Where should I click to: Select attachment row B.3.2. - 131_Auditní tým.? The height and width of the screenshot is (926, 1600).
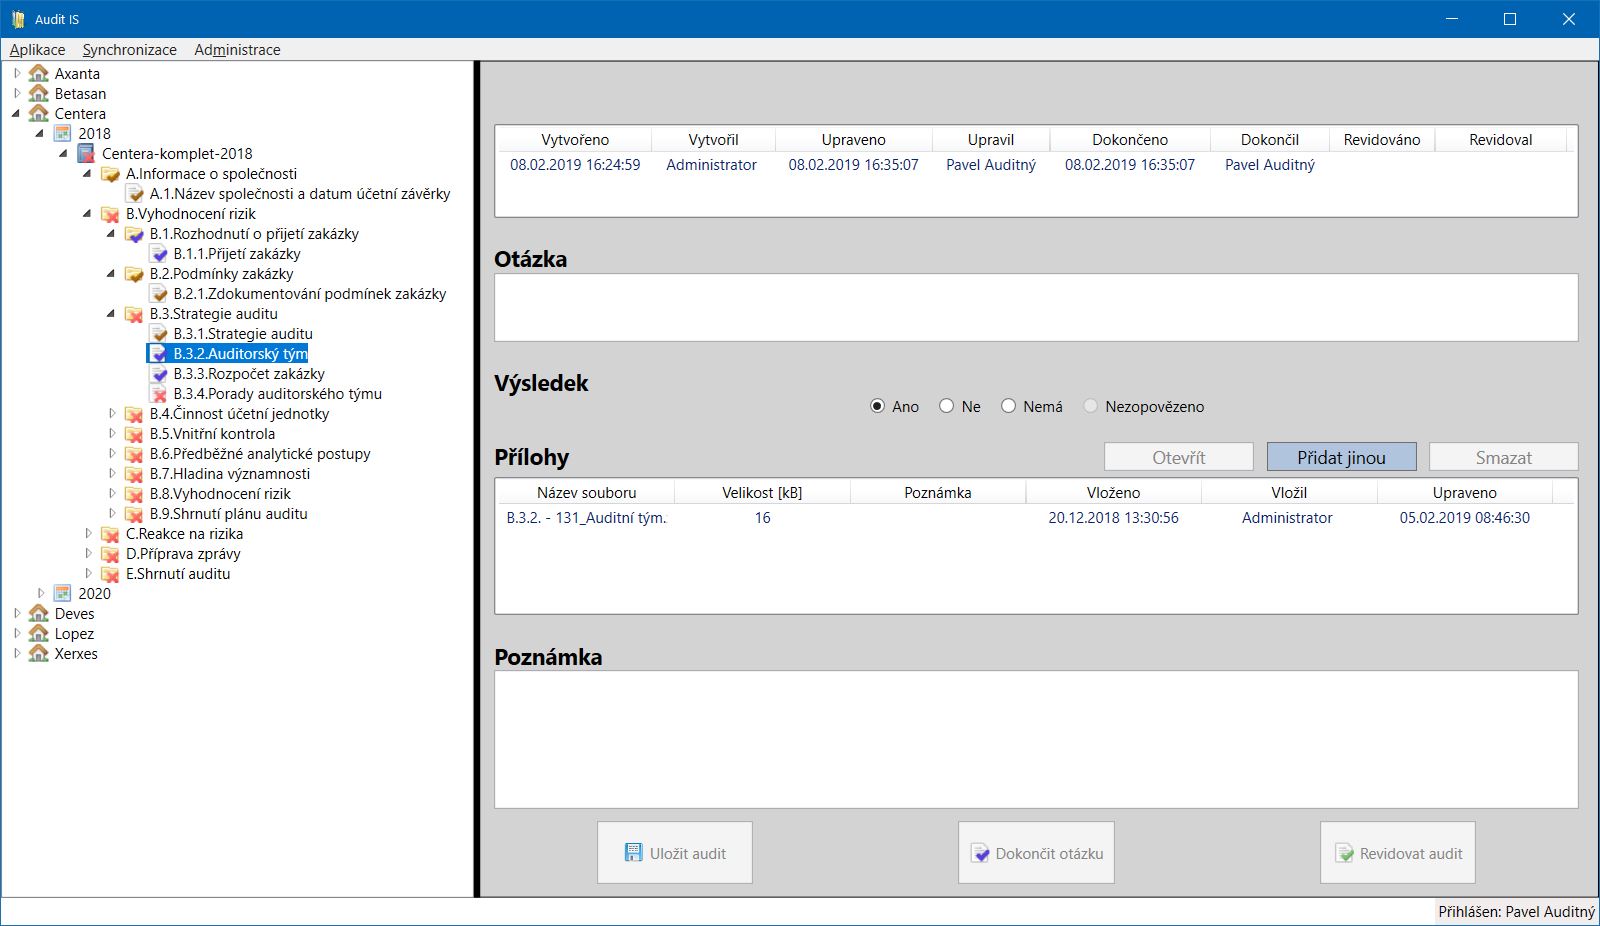[x=1036, y=518]
